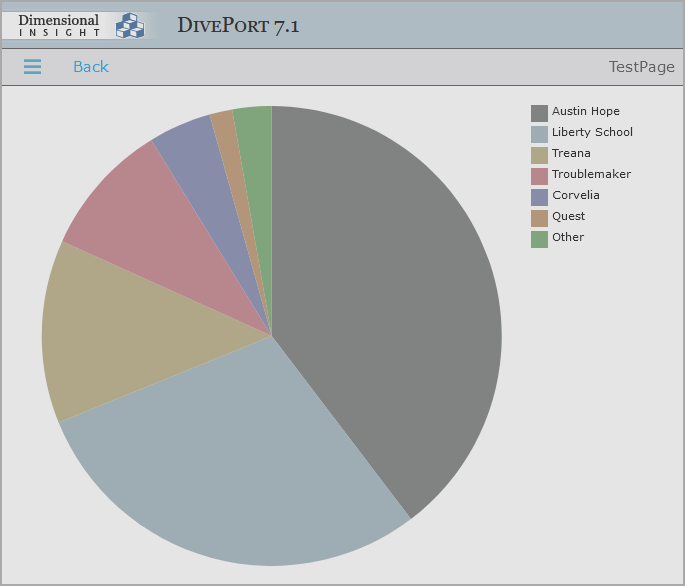The height and width of the screenshot is (586, 685).
Task: Click the TestPage title text
Action: (x=641, y=67)
